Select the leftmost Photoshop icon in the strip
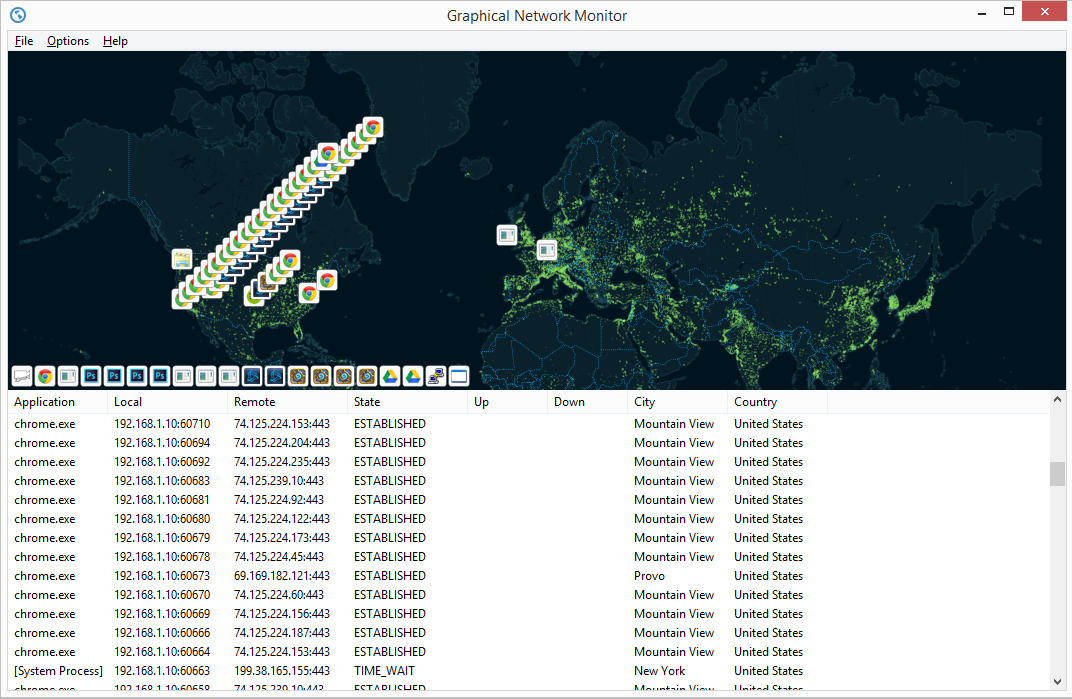 pos(91,376)
